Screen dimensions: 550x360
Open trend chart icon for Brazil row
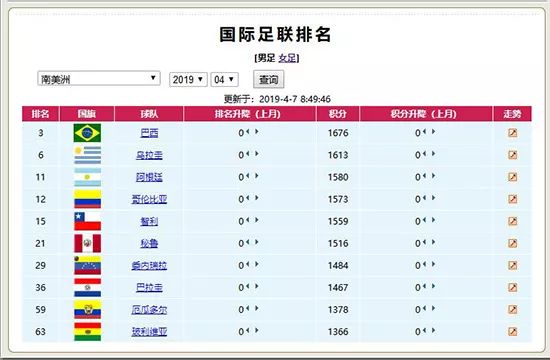512,133
